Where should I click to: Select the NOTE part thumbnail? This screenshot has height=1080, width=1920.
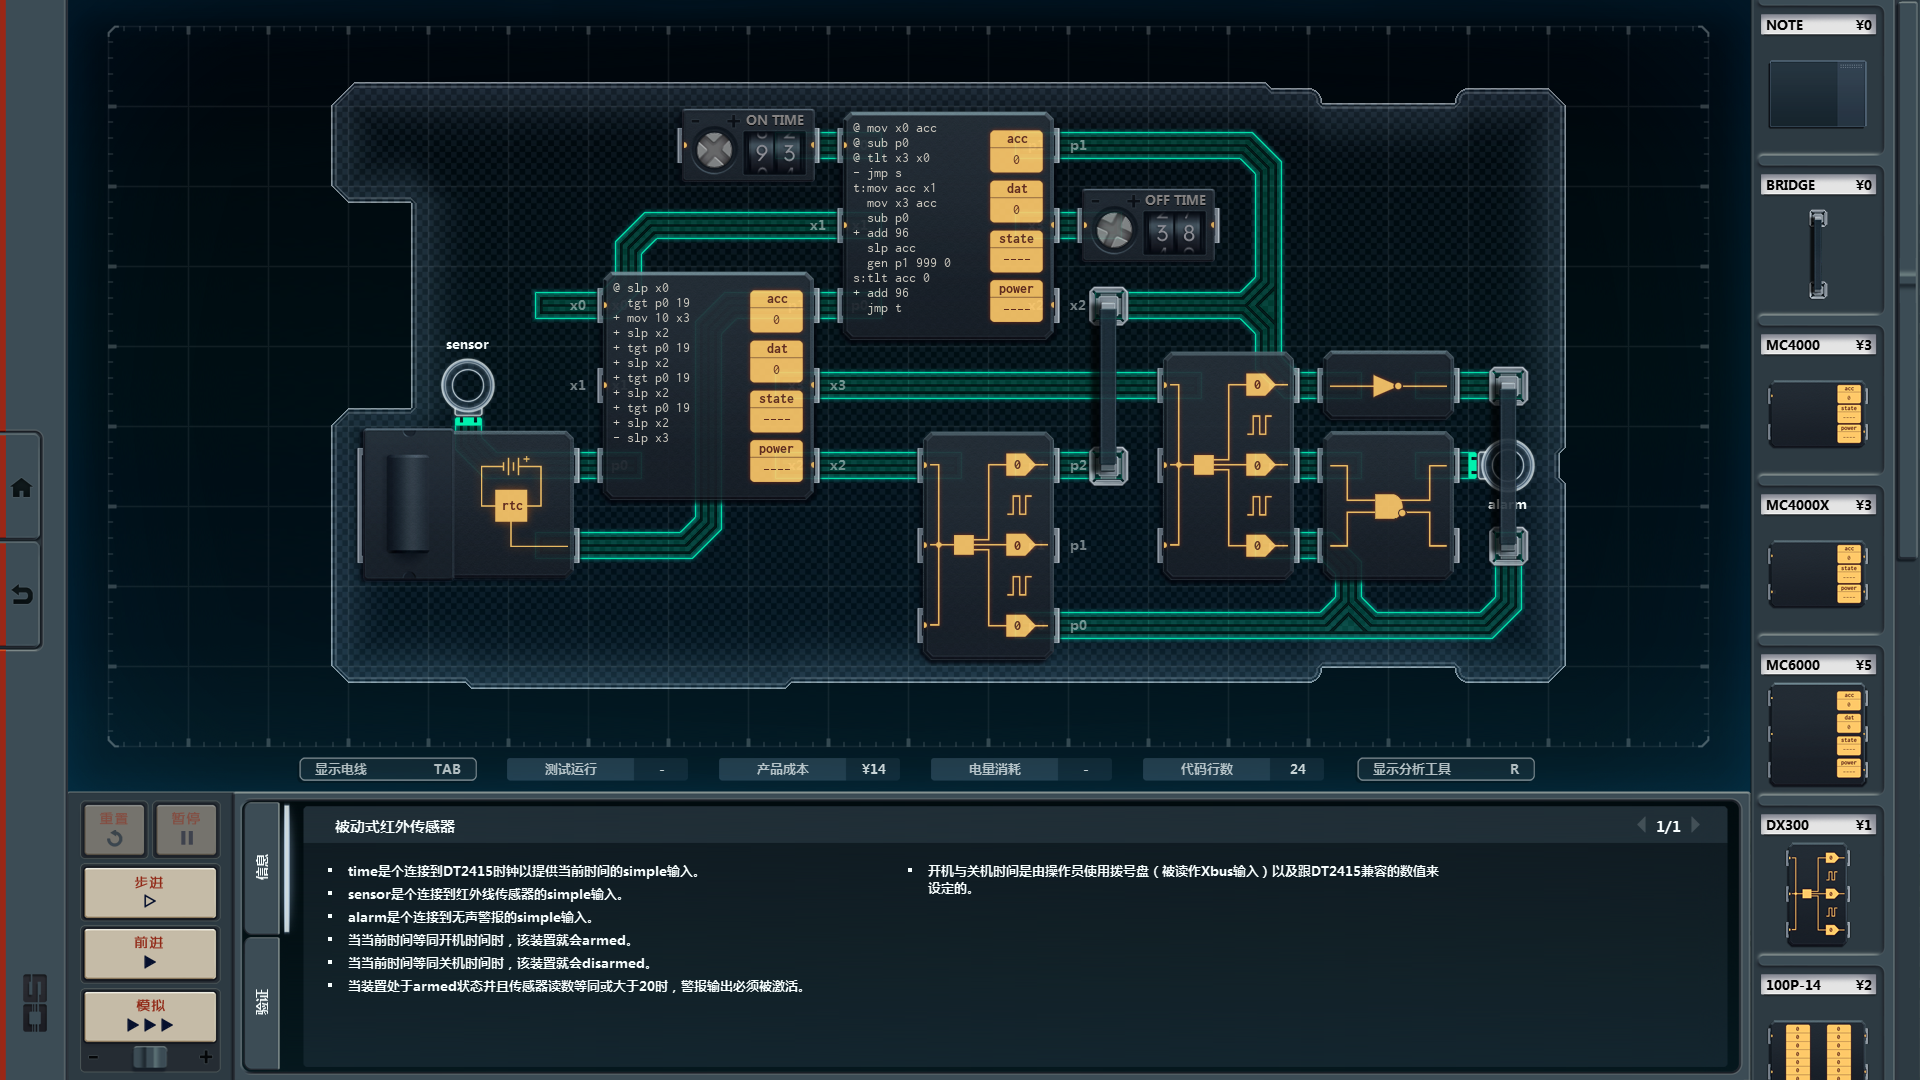(1817, 94)
